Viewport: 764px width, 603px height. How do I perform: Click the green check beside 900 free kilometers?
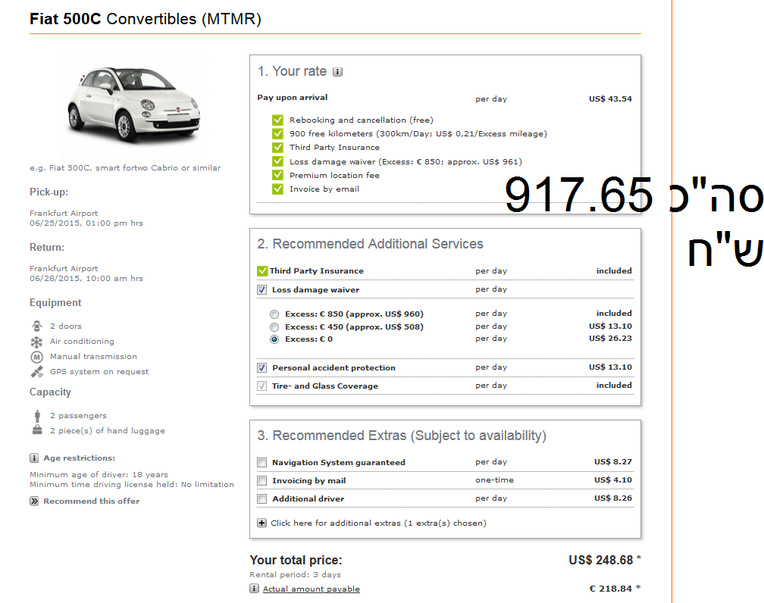pos(278,133)
